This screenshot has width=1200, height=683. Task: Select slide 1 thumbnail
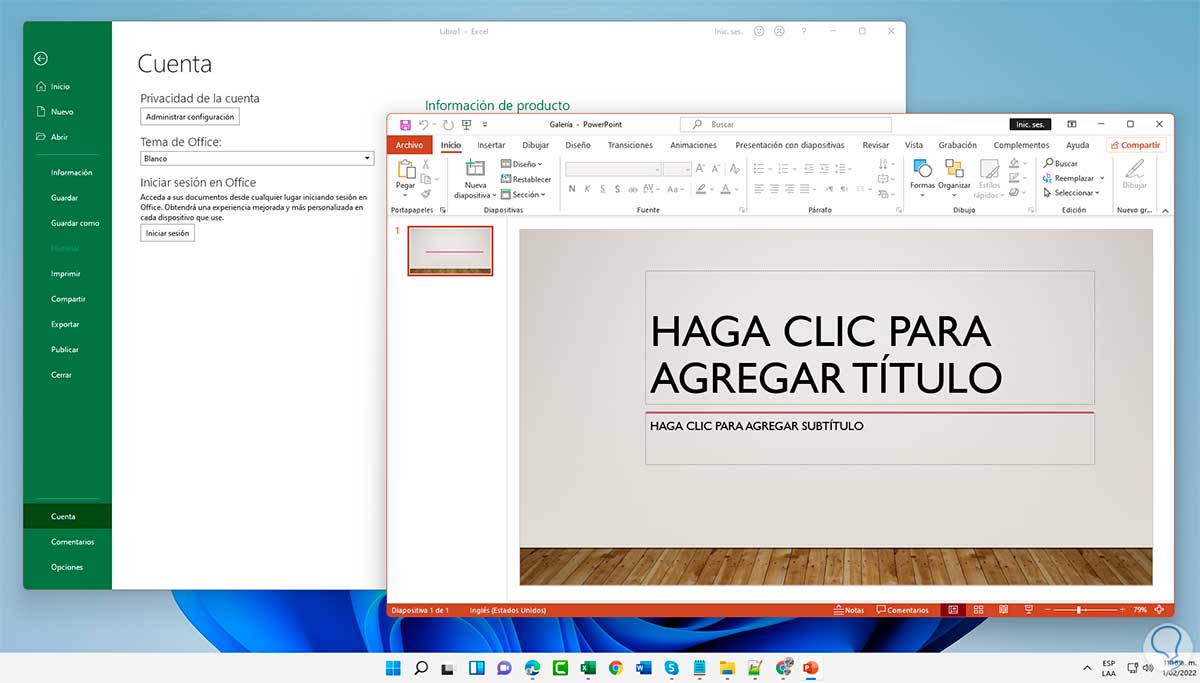[450, 251]
